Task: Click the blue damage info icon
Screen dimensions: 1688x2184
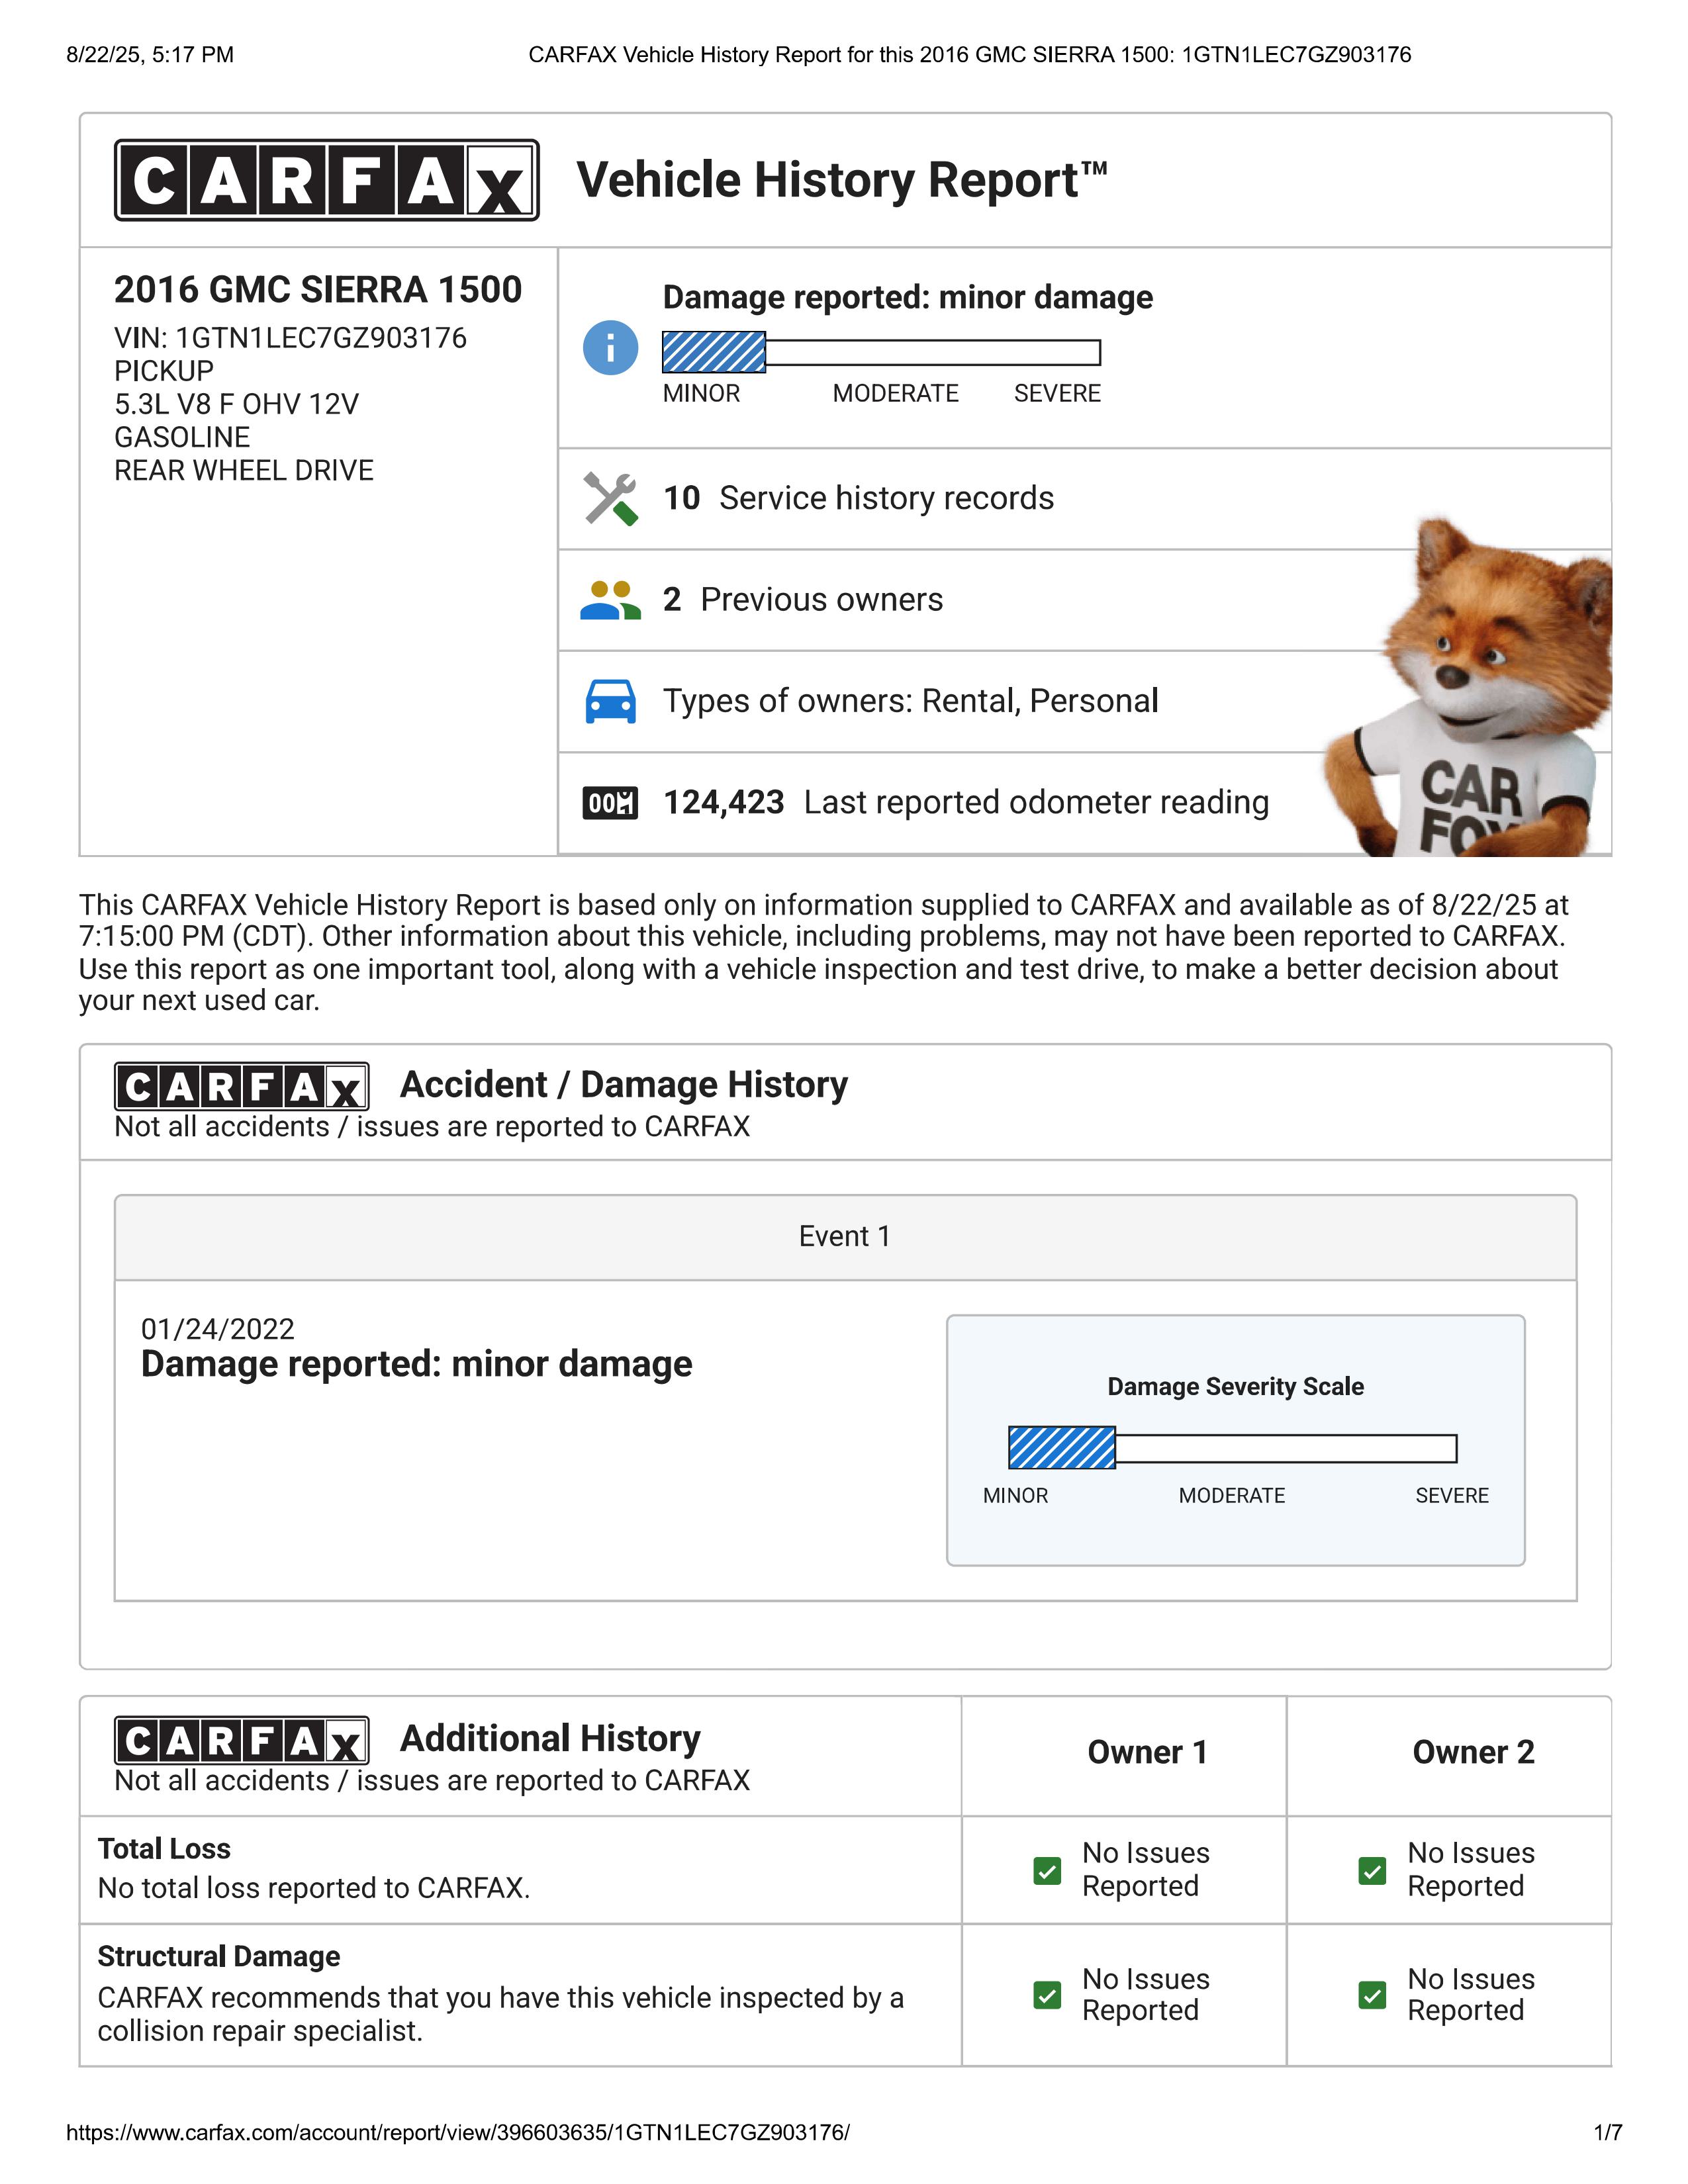Action: 610,348
